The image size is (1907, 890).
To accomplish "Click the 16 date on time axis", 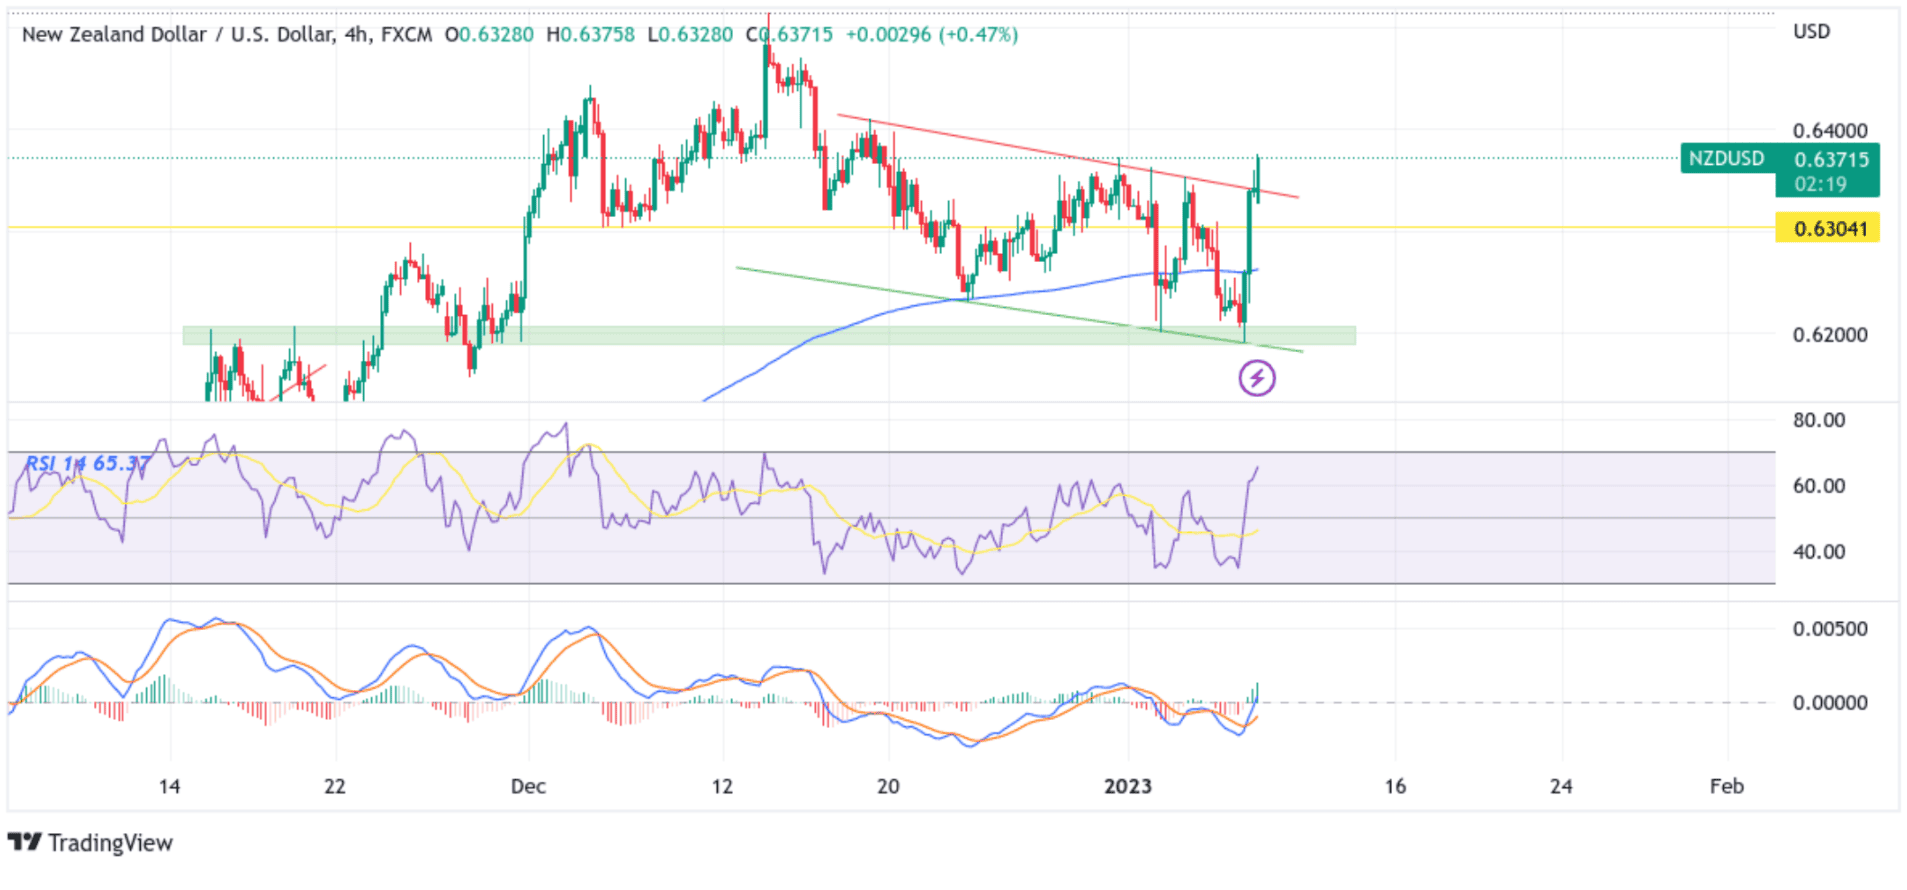I will click(x=1395, y=786).
